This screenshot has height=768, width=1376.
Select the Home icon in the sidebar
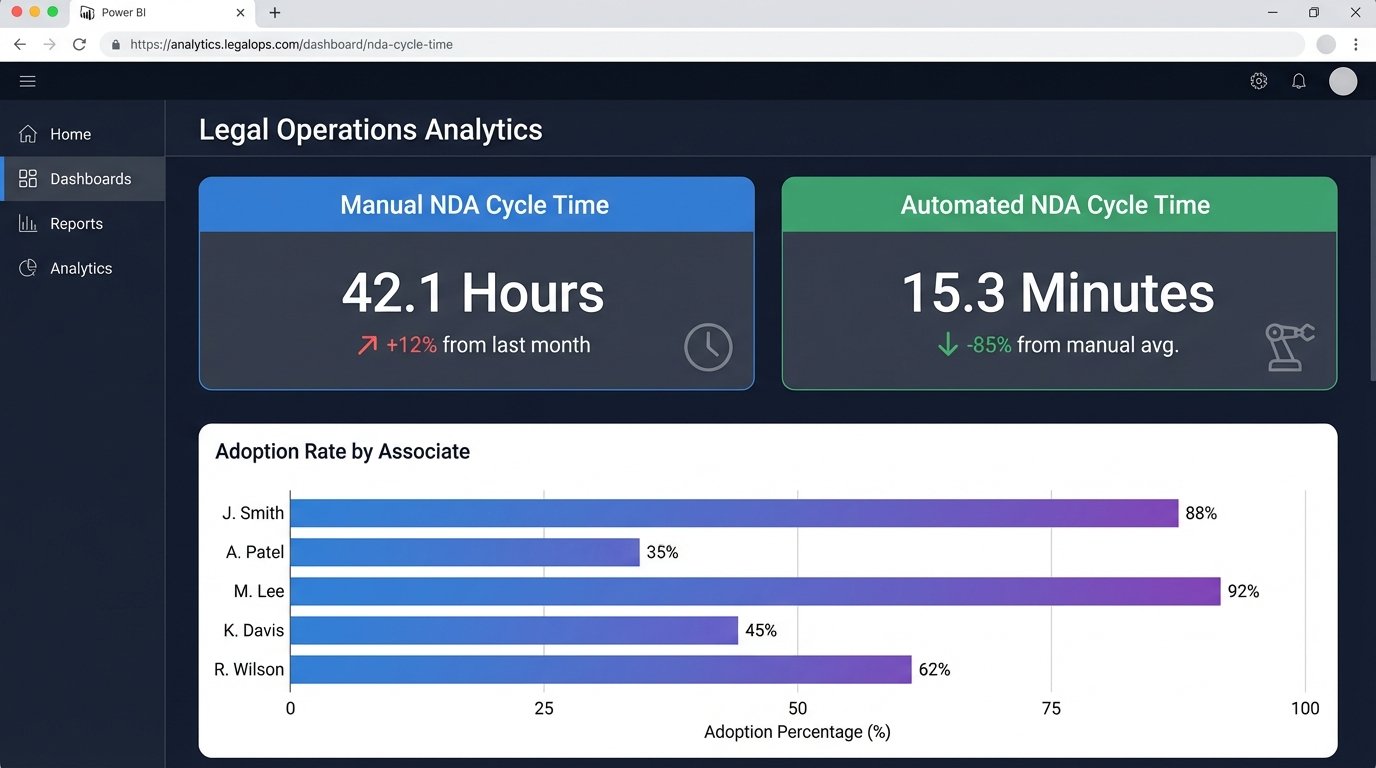26,133
